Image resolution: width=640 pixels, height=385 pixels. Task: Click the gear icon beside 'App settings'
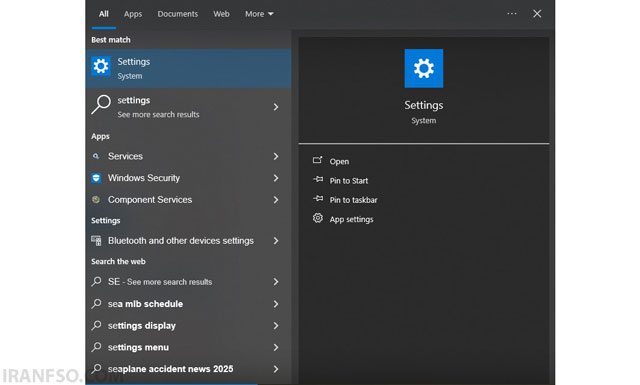tap(318, 218)
